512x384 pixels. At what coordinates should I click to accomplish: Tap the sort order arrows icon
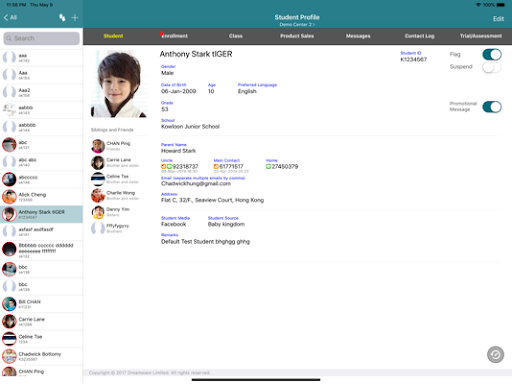click(62, 18)
